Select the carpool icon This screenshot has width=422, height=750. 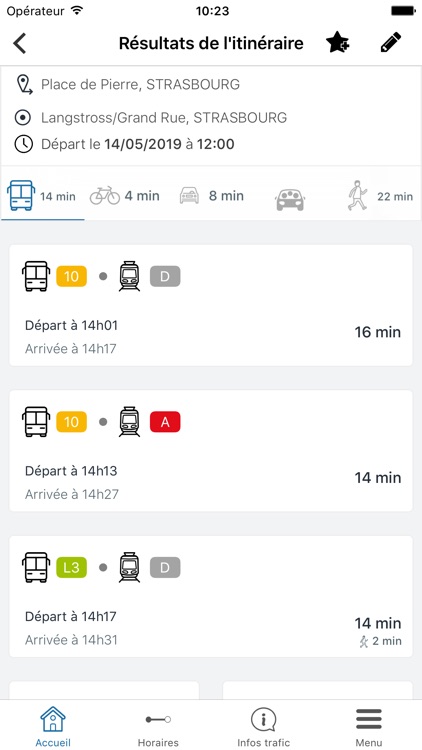[x=290, y=199]
